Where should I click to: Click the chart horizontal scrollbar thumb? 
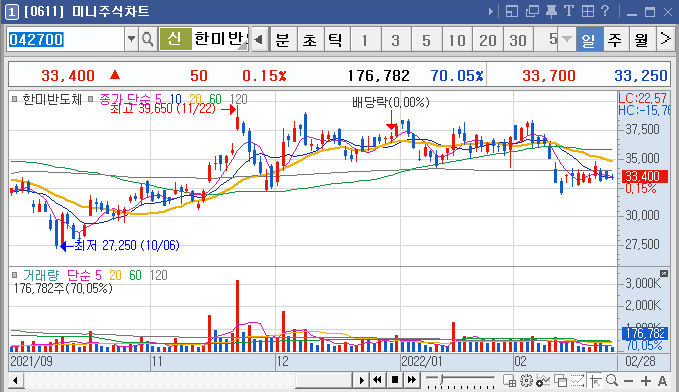323,381
